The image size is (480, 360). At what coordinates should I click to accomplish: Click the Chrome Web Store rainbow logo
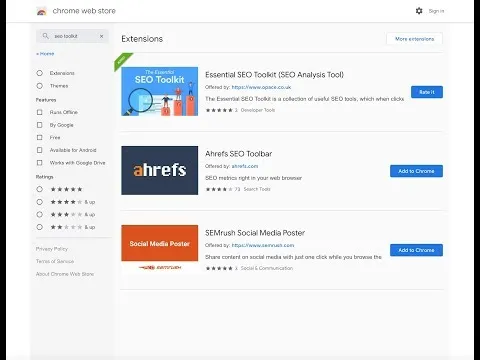click(42, 11)
